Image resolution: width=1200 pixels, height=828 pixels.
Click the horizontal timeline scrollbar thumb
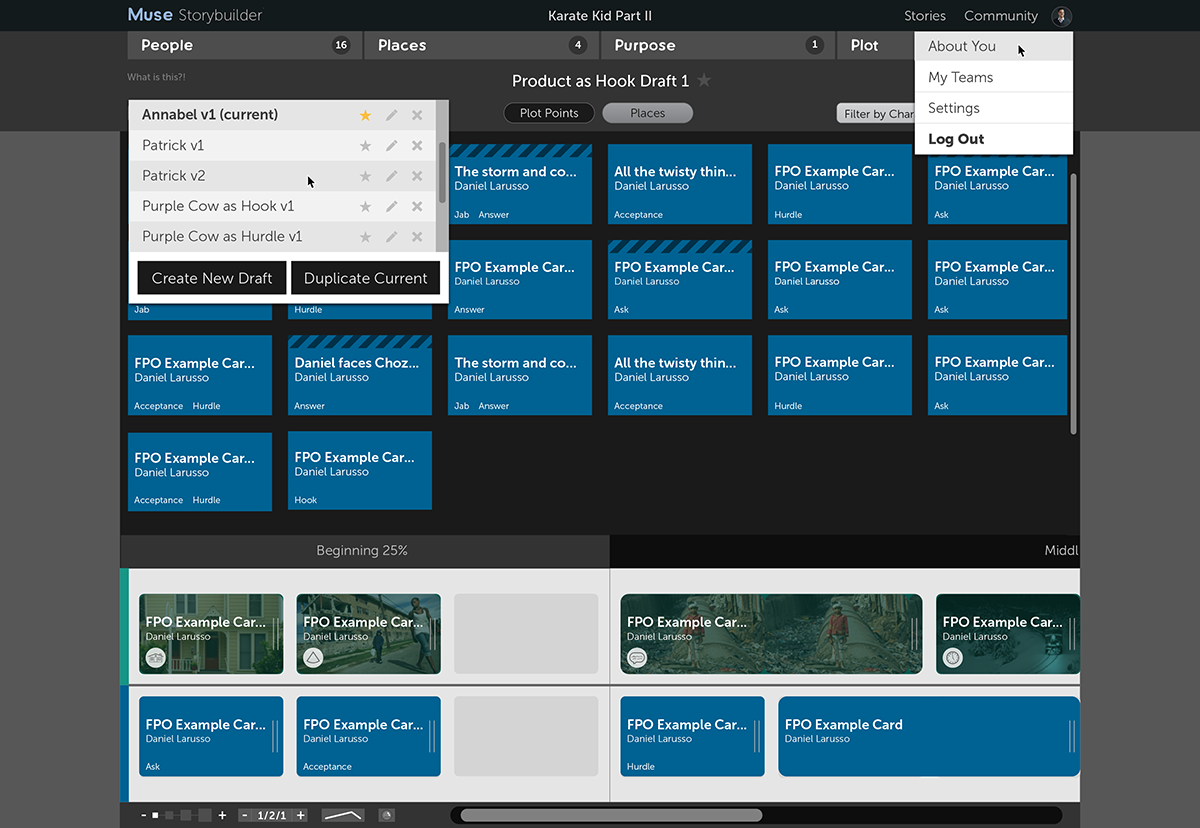tap(611, 815)
